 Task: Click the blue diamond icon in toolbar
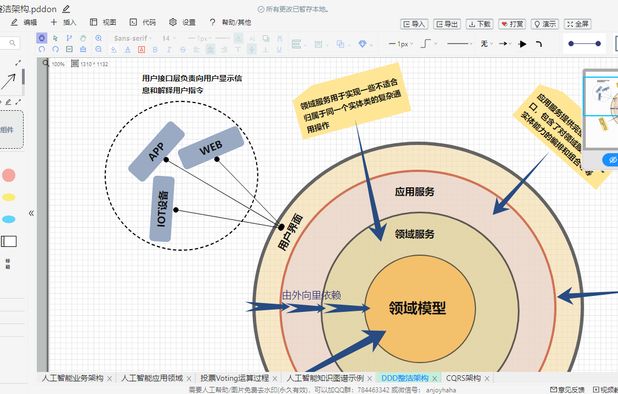point(363,44)
